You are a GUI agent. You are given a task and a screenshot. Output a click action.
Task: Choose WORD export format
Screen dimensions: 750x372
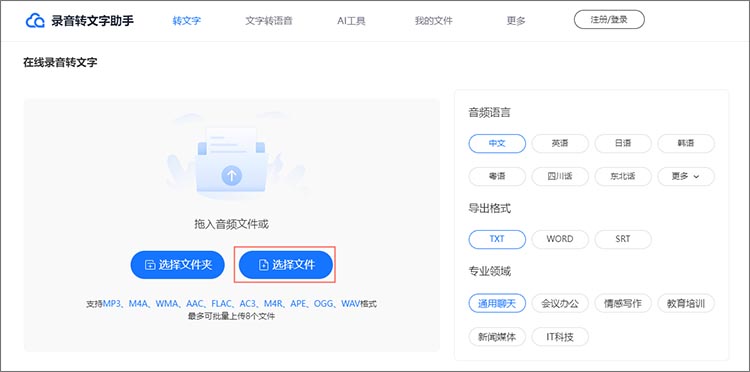click(560, 239)
